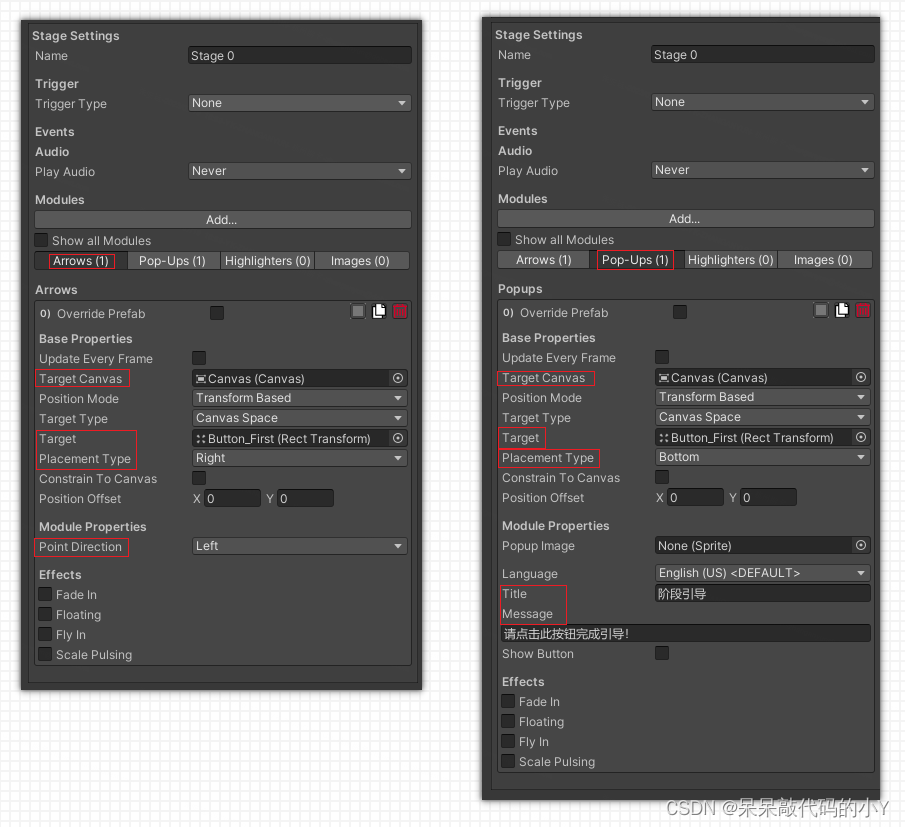Open Point Direction dropdown showing Left

[x=300, y=545]
